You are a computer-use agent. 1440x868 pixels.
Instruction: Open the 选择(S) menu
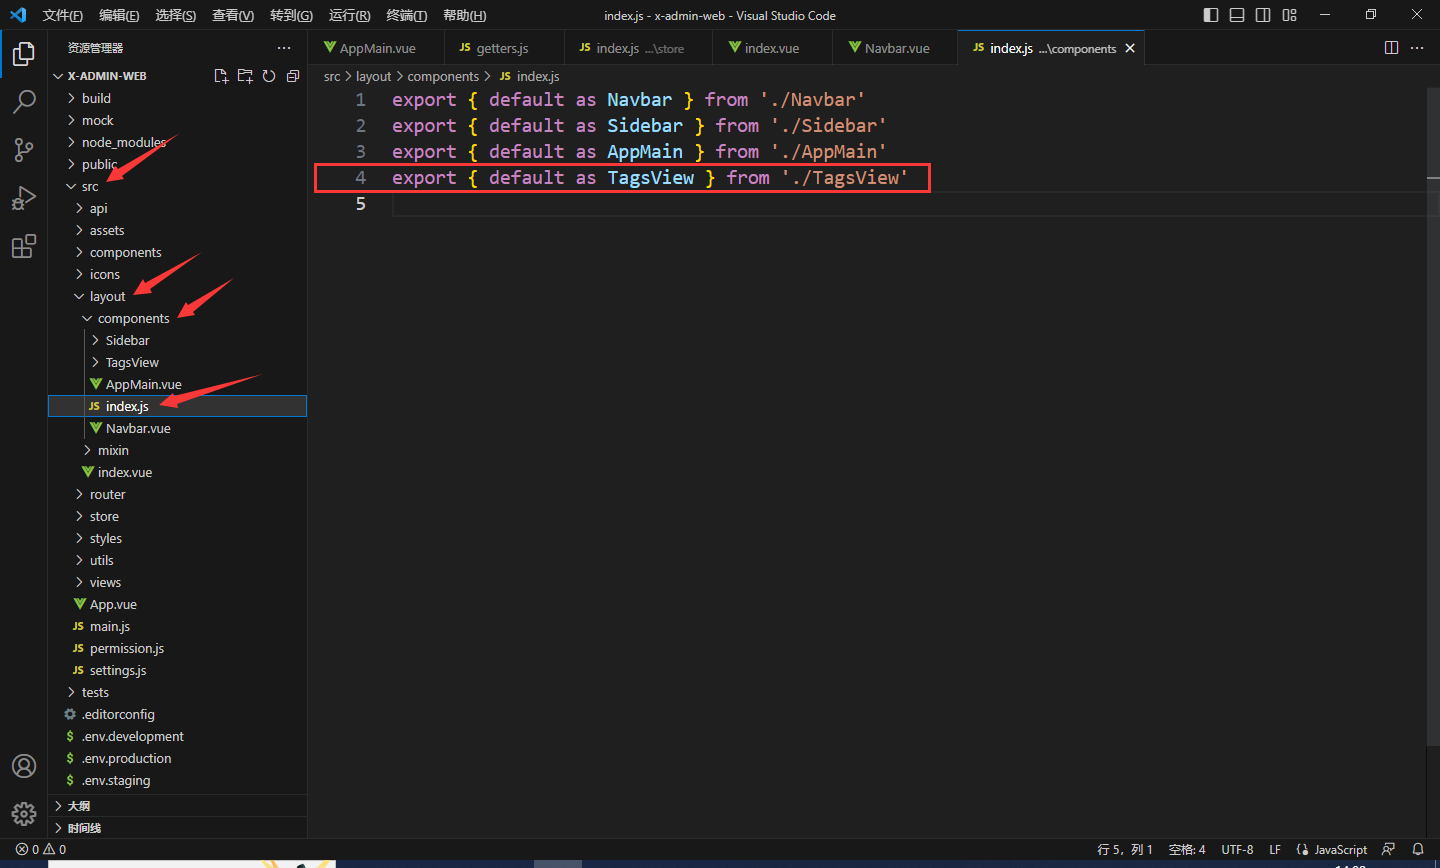click(176, 15)
